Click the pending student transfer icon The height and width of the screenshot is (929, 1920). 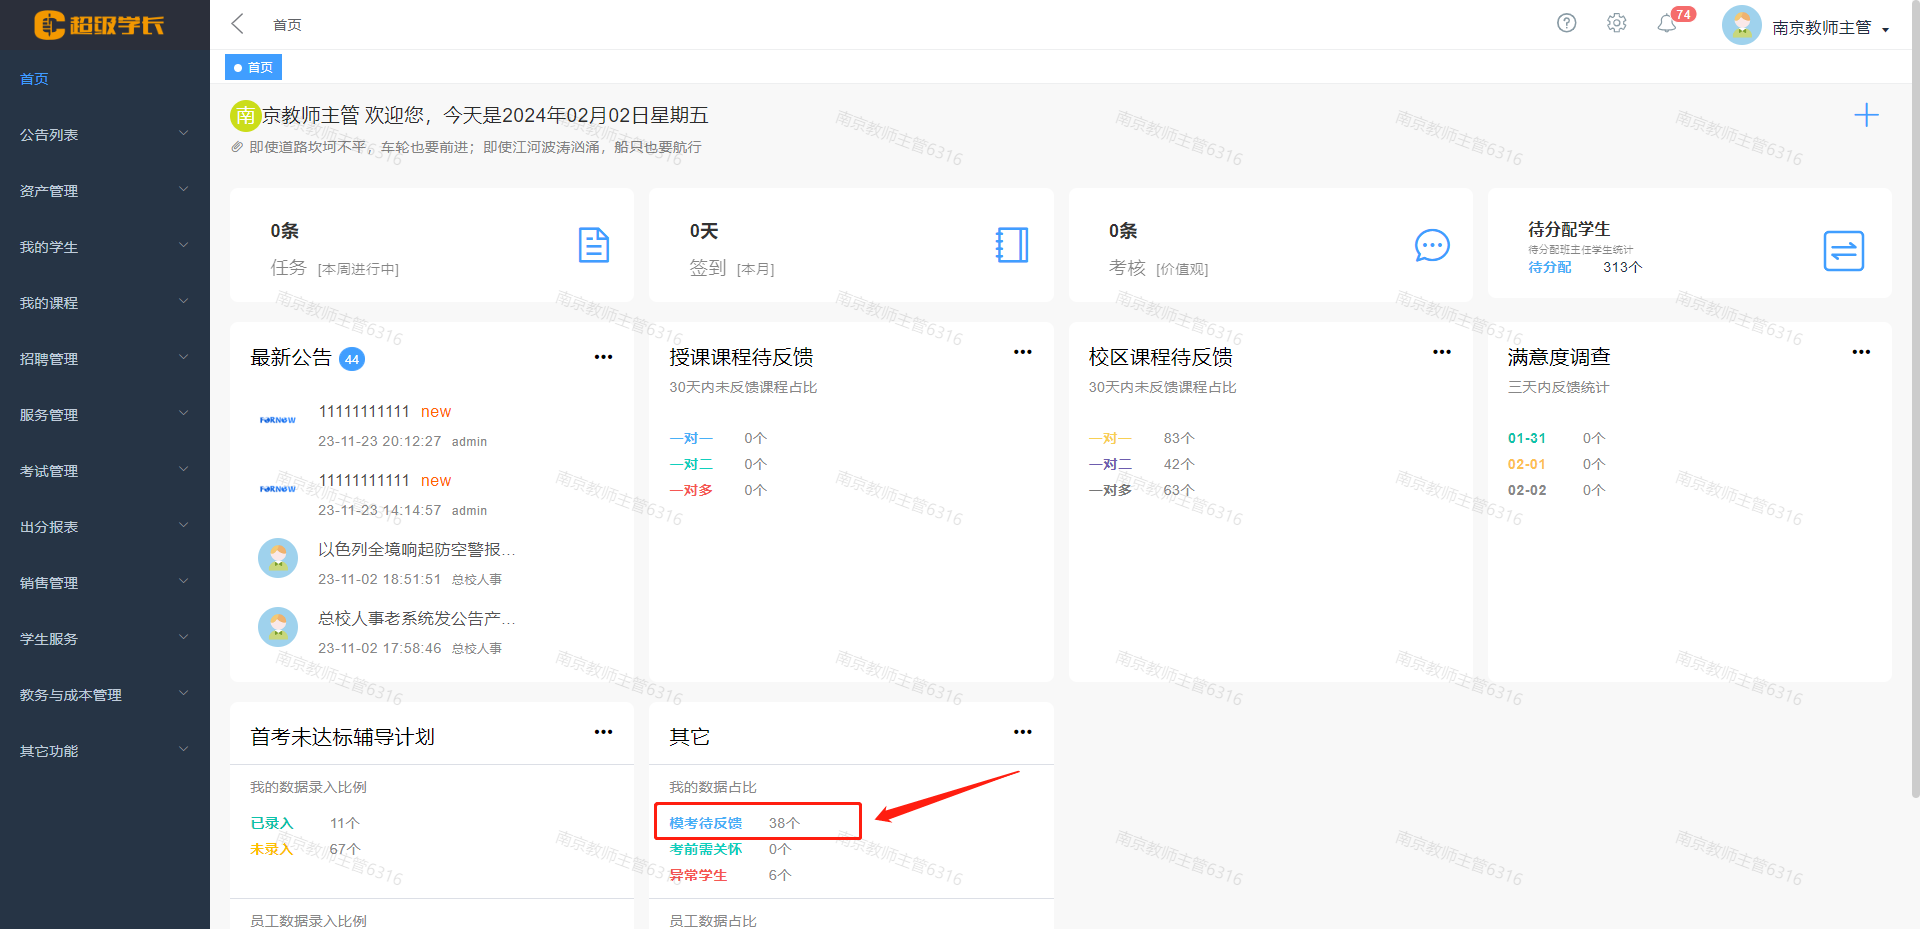[x=1843, y=251]
